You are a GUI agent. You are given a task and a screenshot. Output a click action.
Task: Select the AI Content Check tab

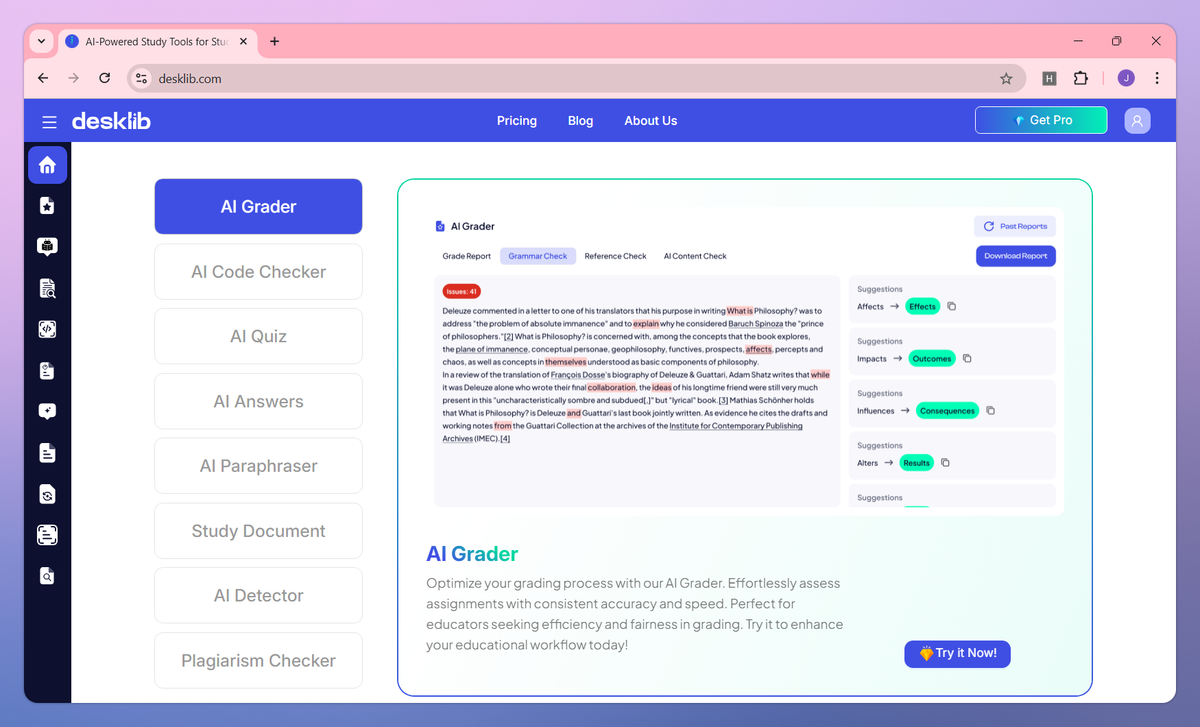(694, 256)
